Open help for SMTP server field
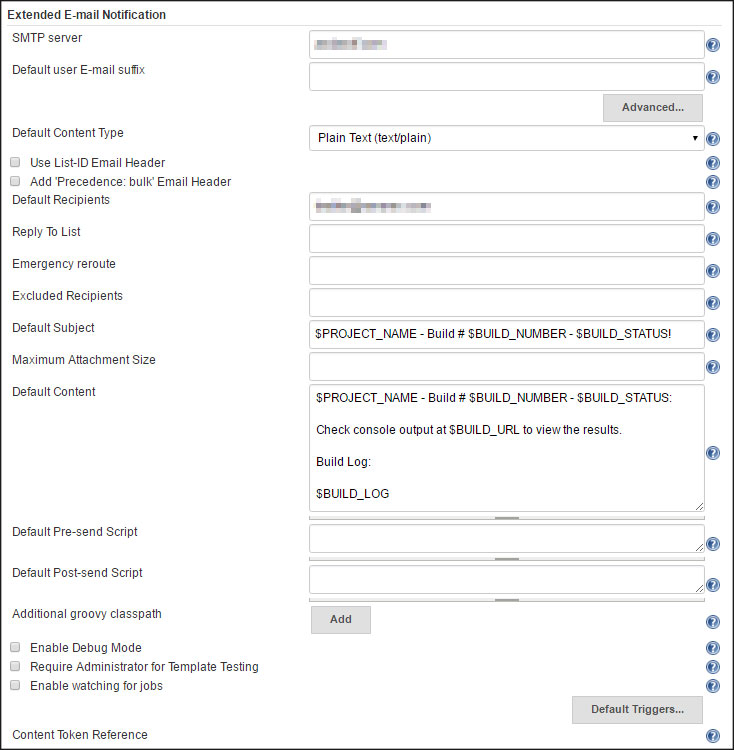The height and width of the screenshot is (750, 734). click(x=712, y=45)
